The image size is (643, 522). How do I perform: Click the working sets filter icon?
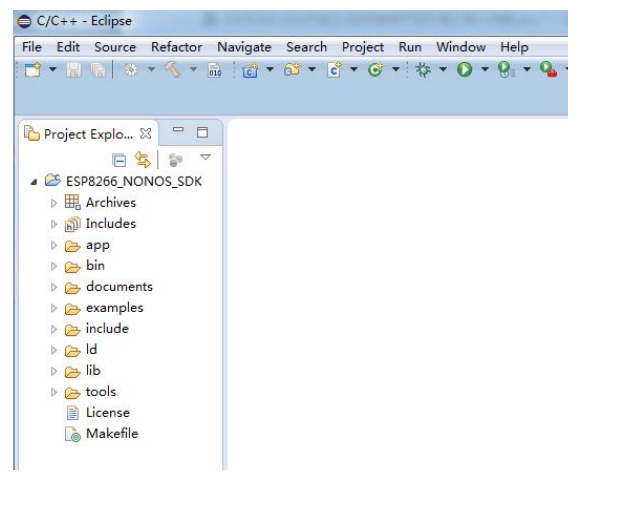tap(176, 160)
